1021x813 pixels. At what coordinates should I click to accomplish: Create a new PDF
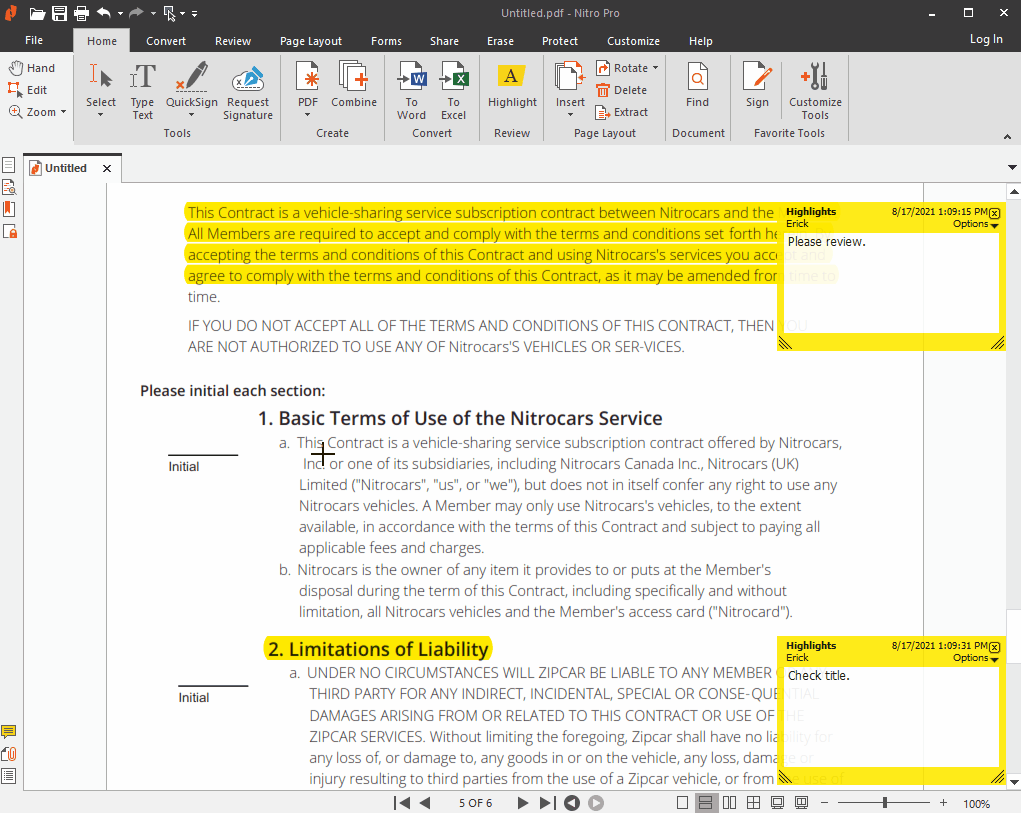pos(307,85)
